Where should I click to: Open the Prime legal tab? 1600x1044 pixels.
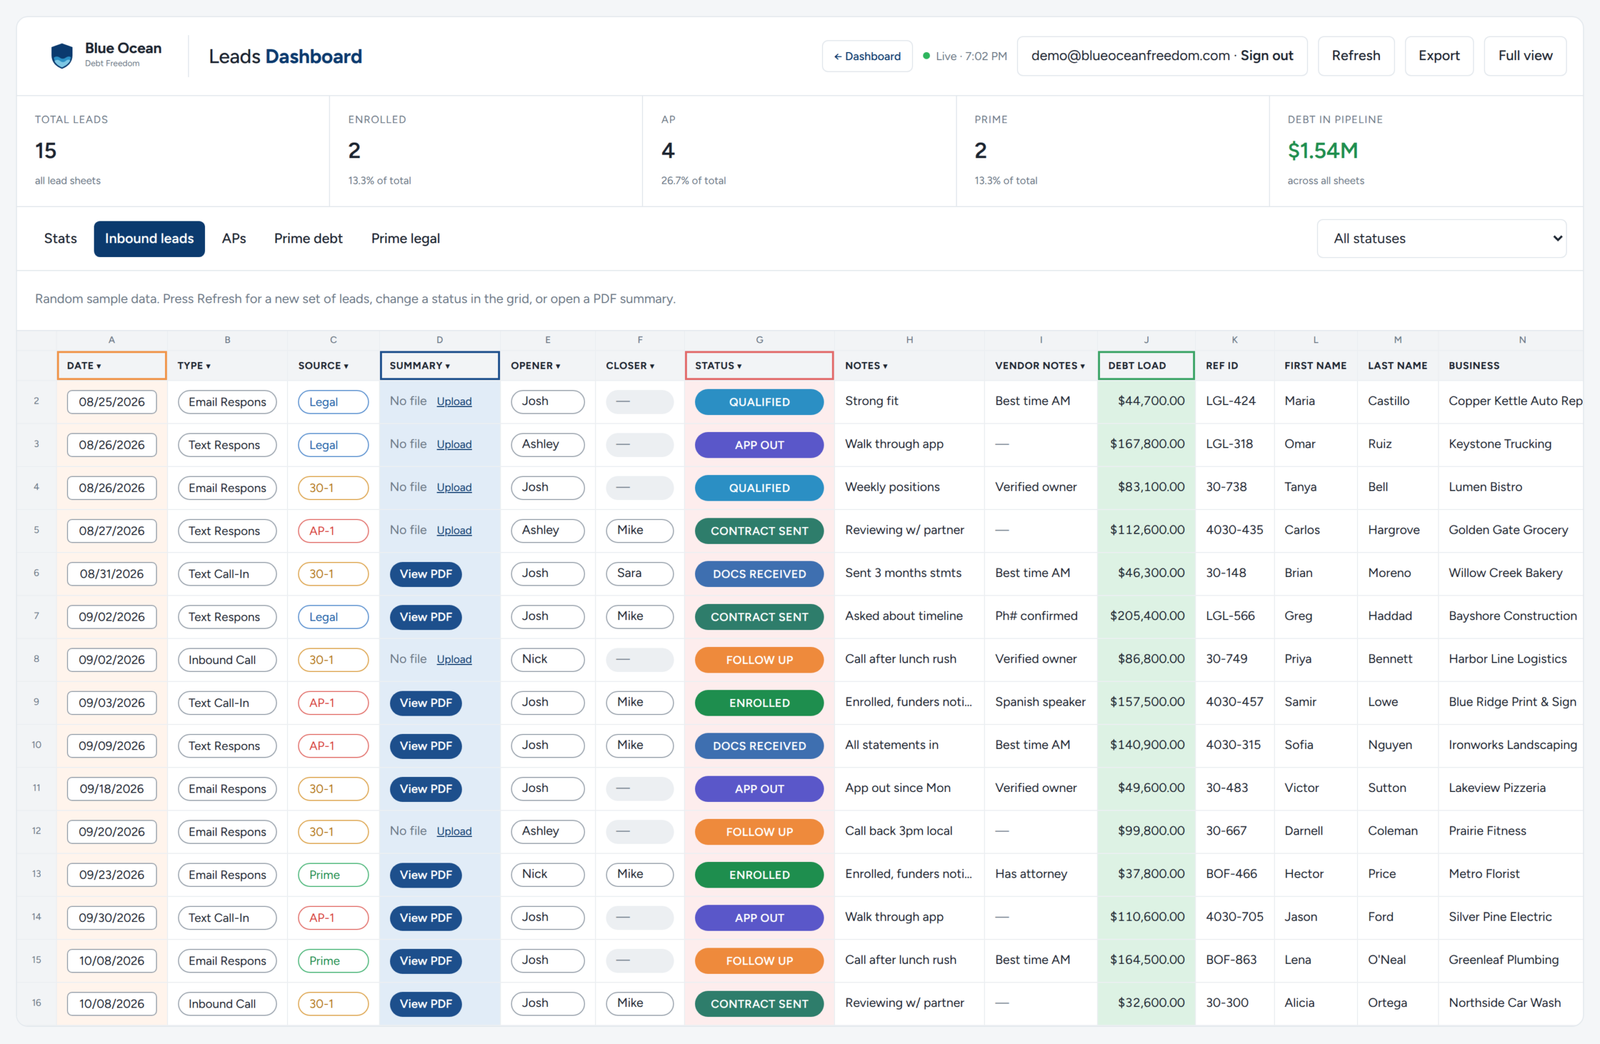click(405, 239)
